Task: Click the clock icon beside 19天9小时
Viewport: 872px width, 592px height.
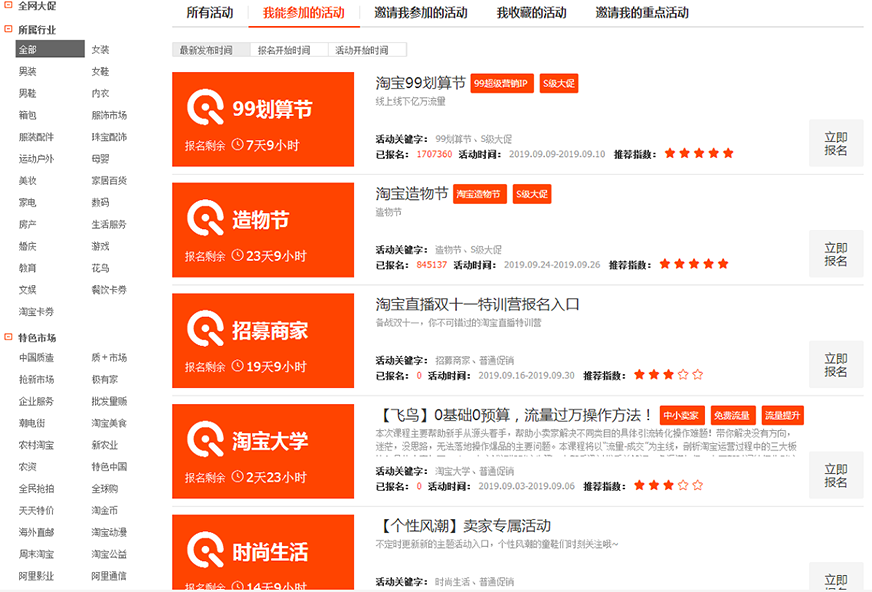Action: (x=237, y=366)
